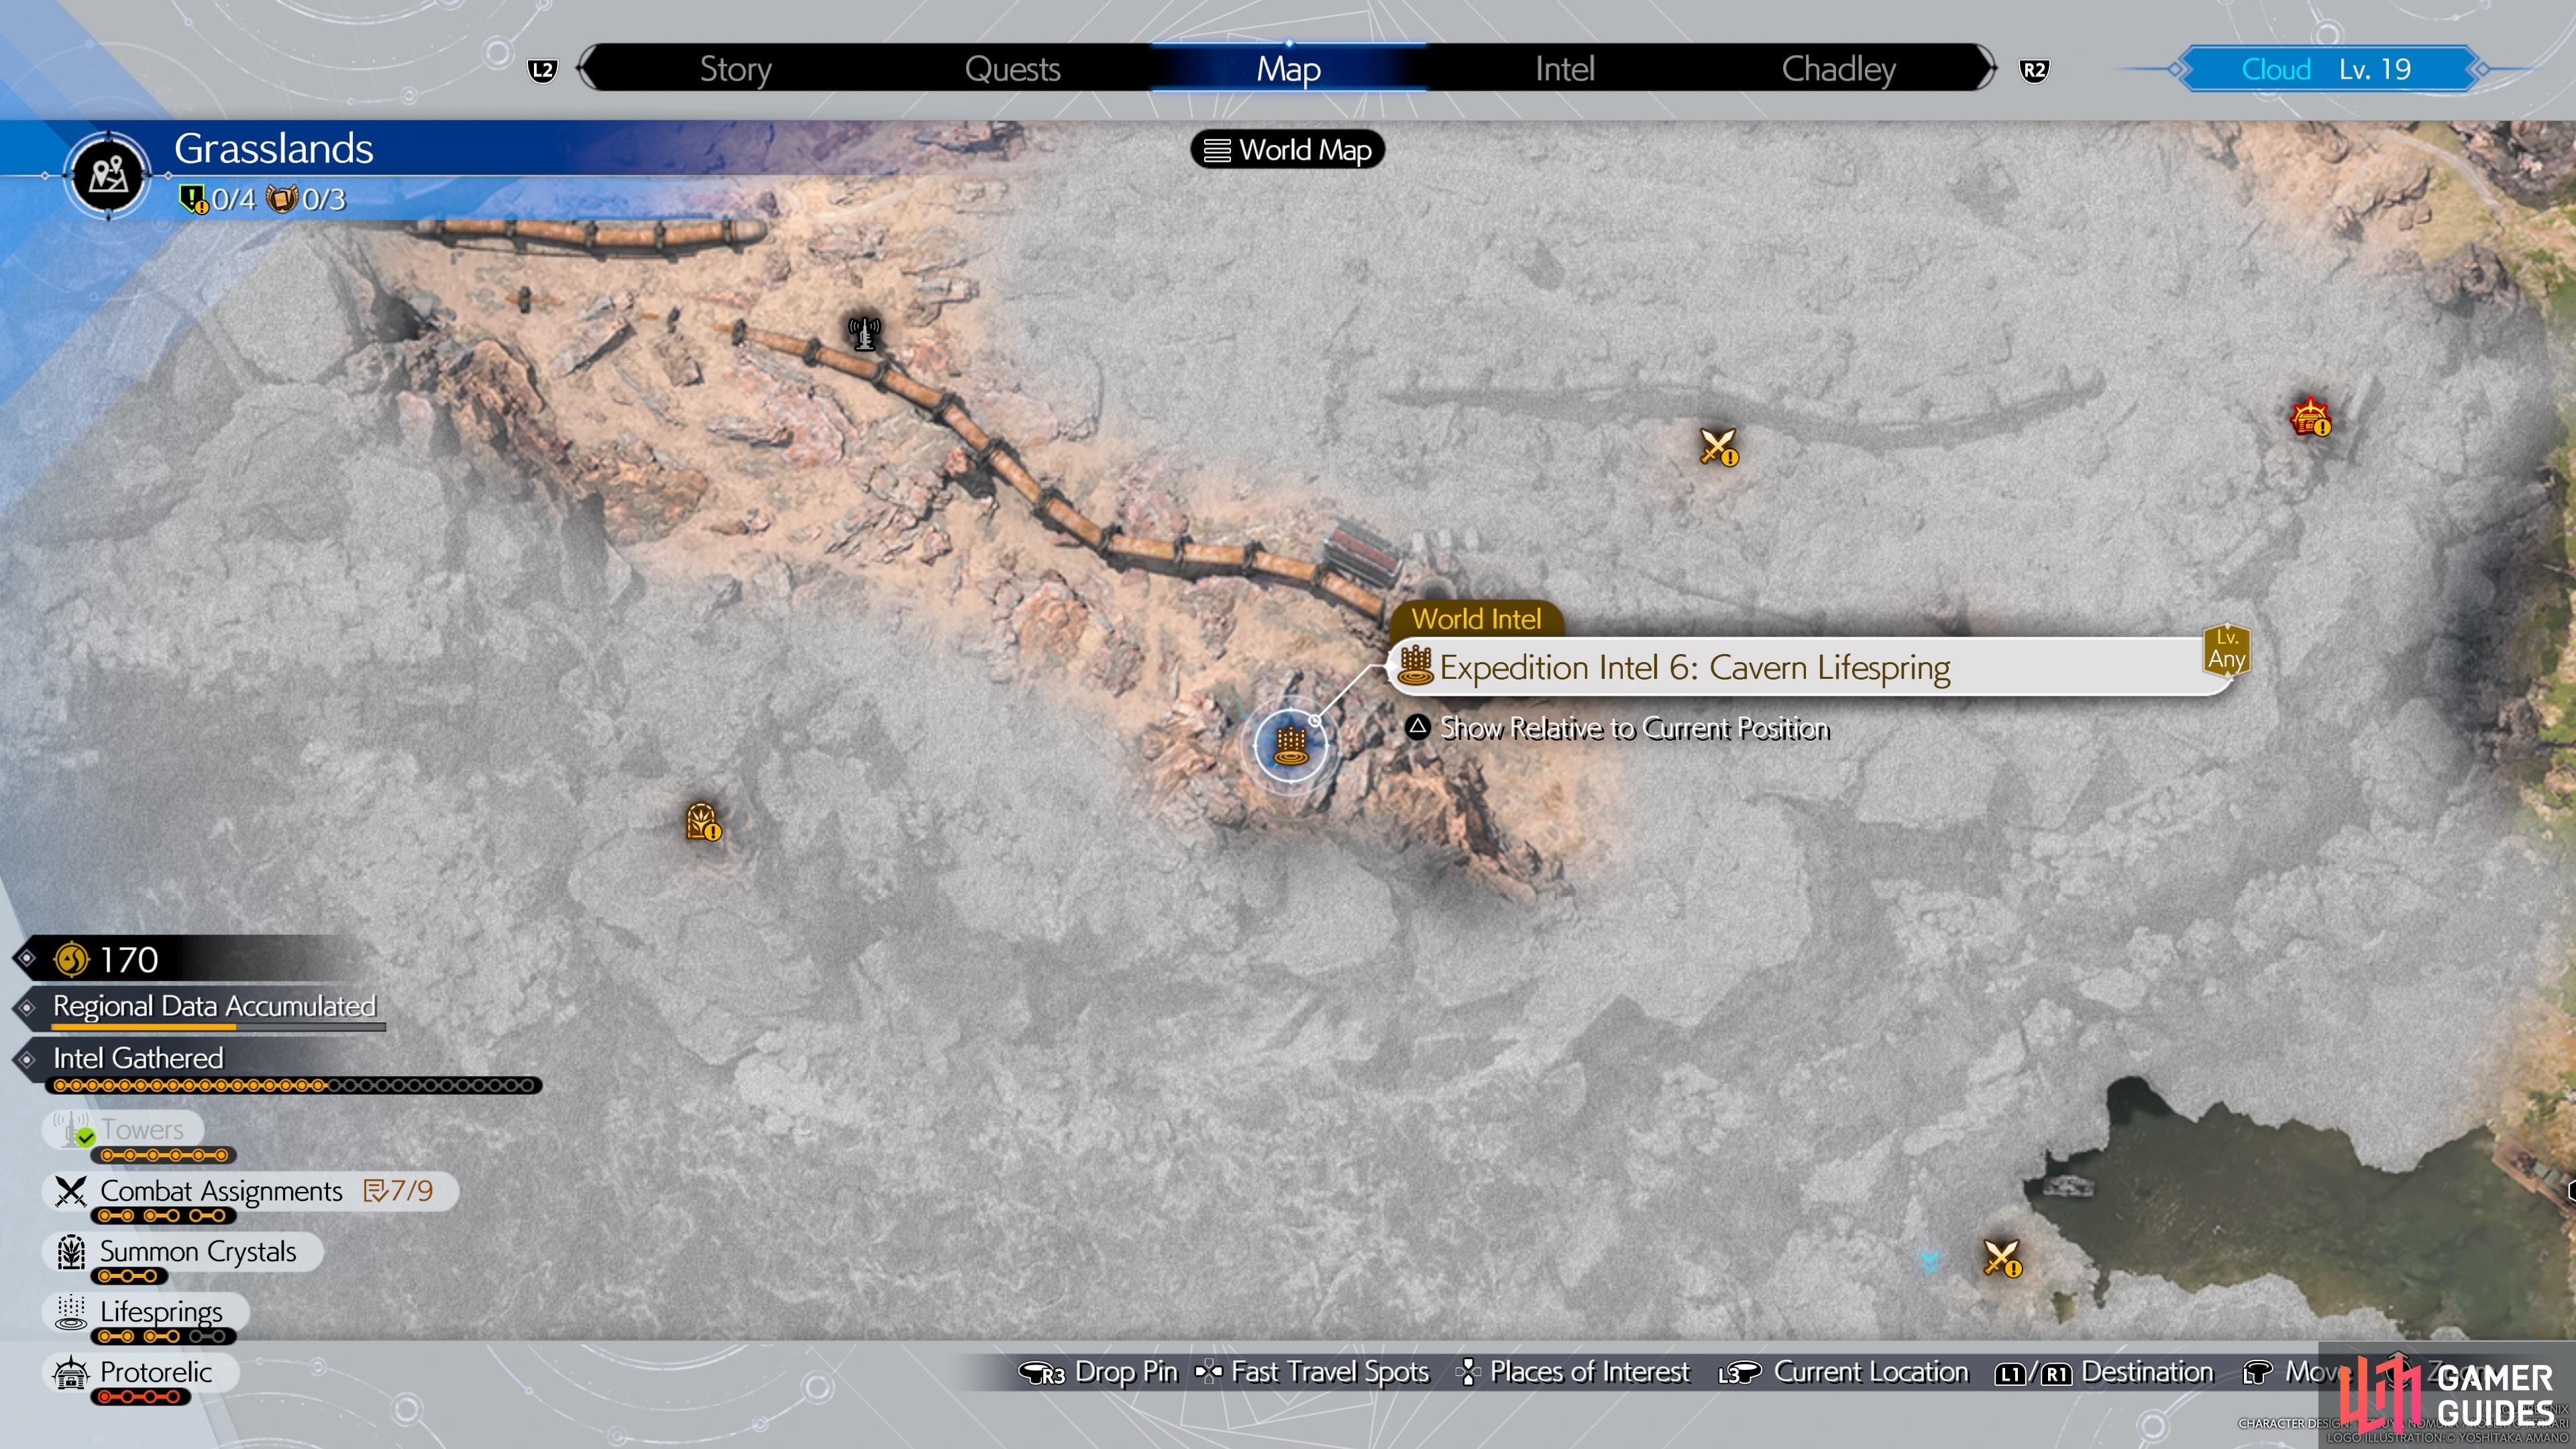The image size is (2576, 1449).
Task: Toggle the Lifesprings filter
Action: pyautogui.click(x=145, y=1311)
